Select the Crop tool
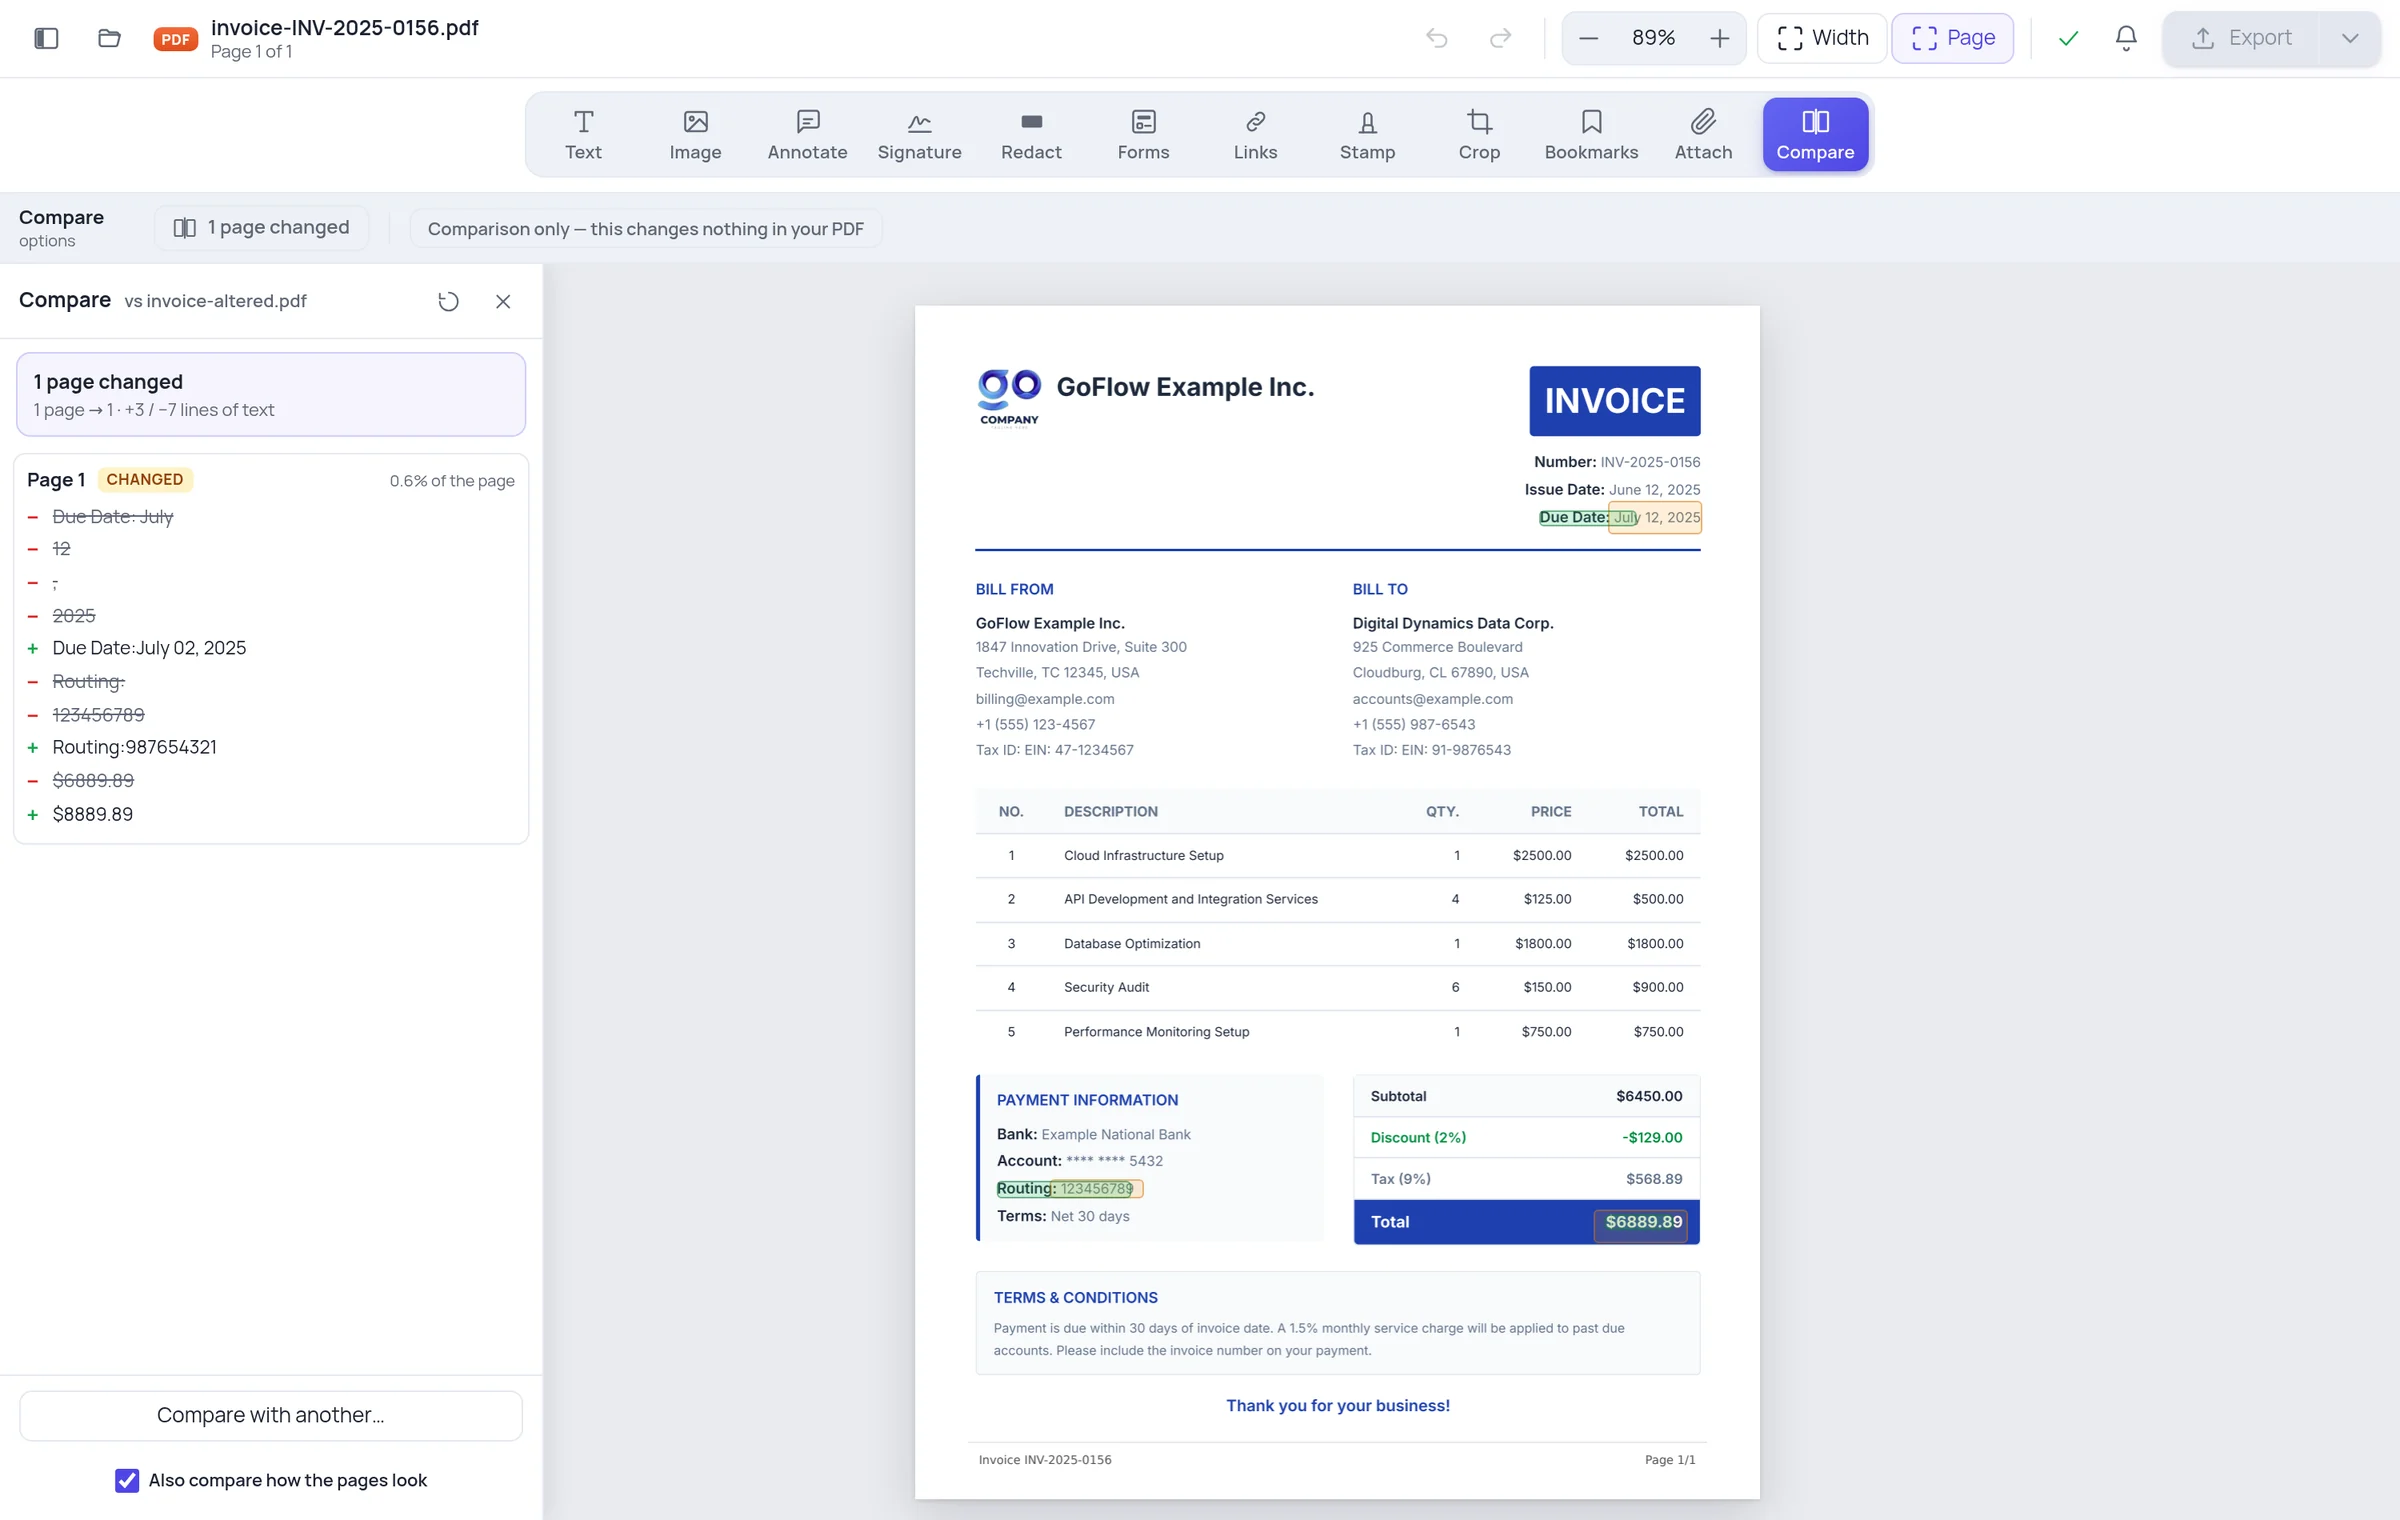This screenshot has height=1520, width=2400. pos(1479,134)
